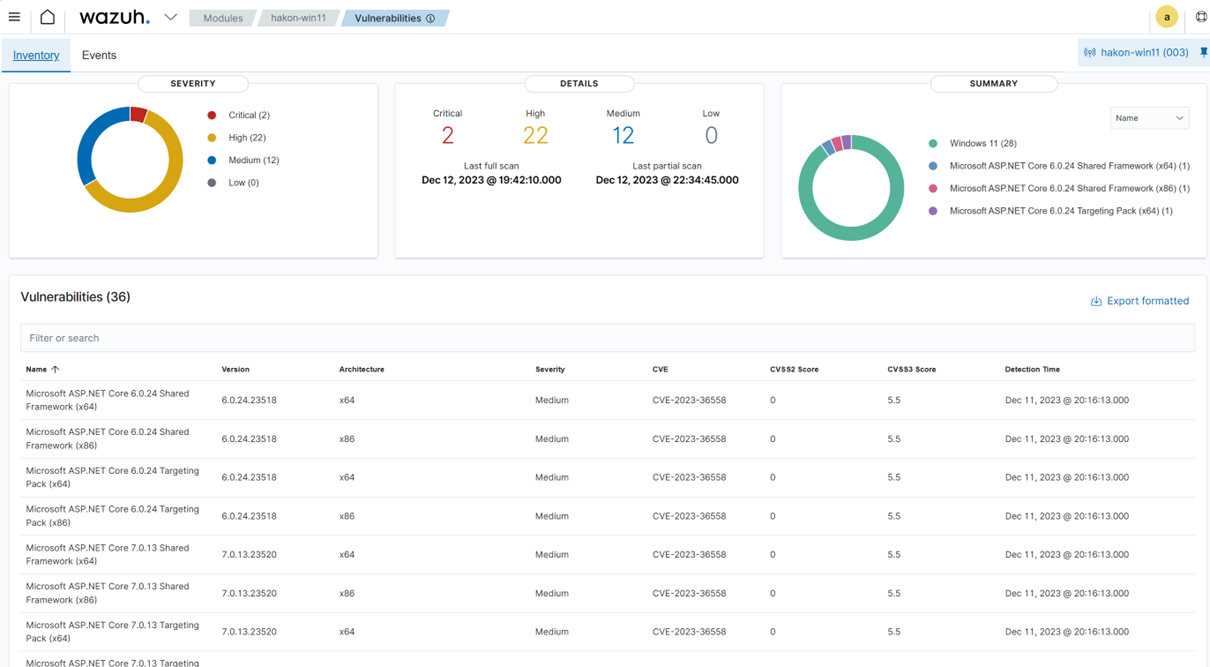Sort by the CVSS3 Score column header

911,369
